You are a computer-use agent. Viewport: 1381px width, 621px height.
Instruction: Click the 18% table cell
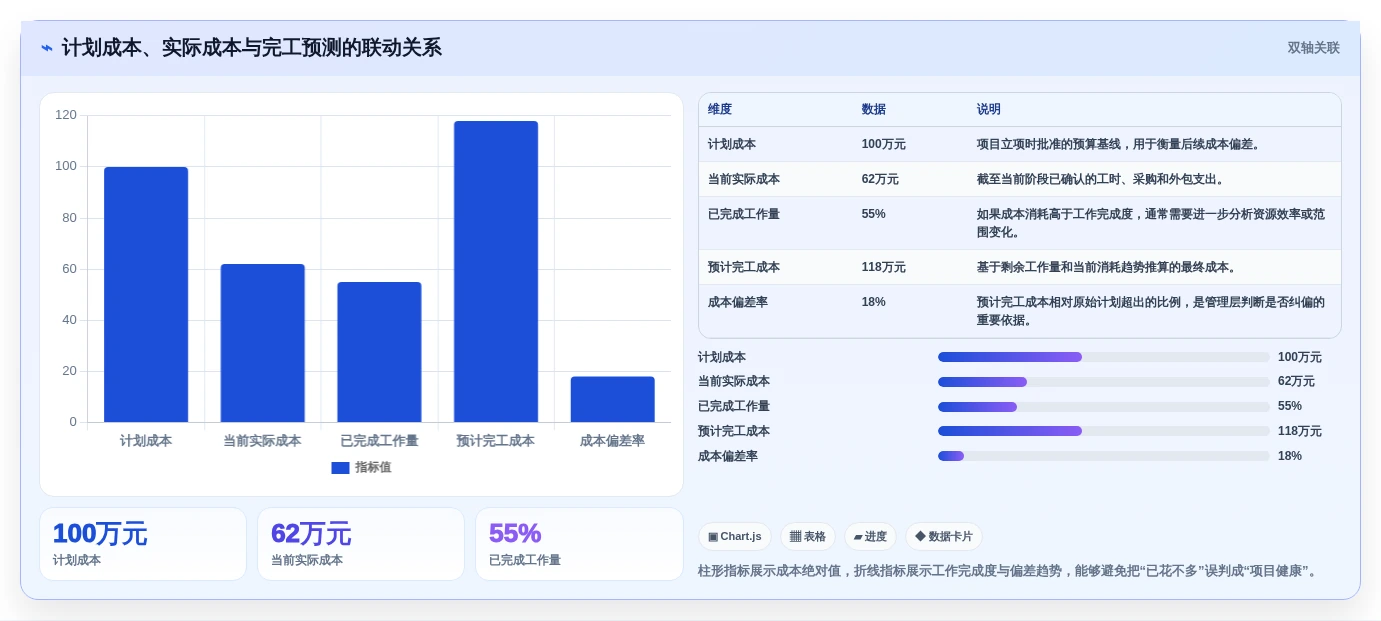pyautogui.click(x=874, y=302)
